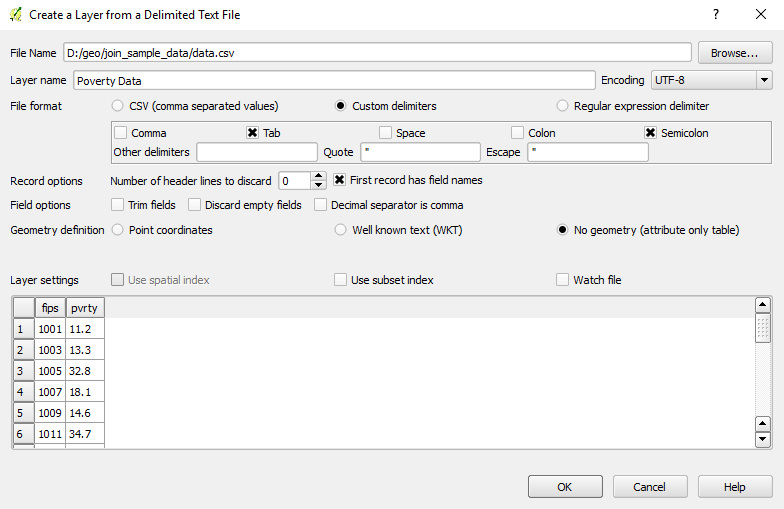Enable the Comma delimiter checkbox
Image resolution: width=784 pixels, height=509 pixels.
[120, 132]
